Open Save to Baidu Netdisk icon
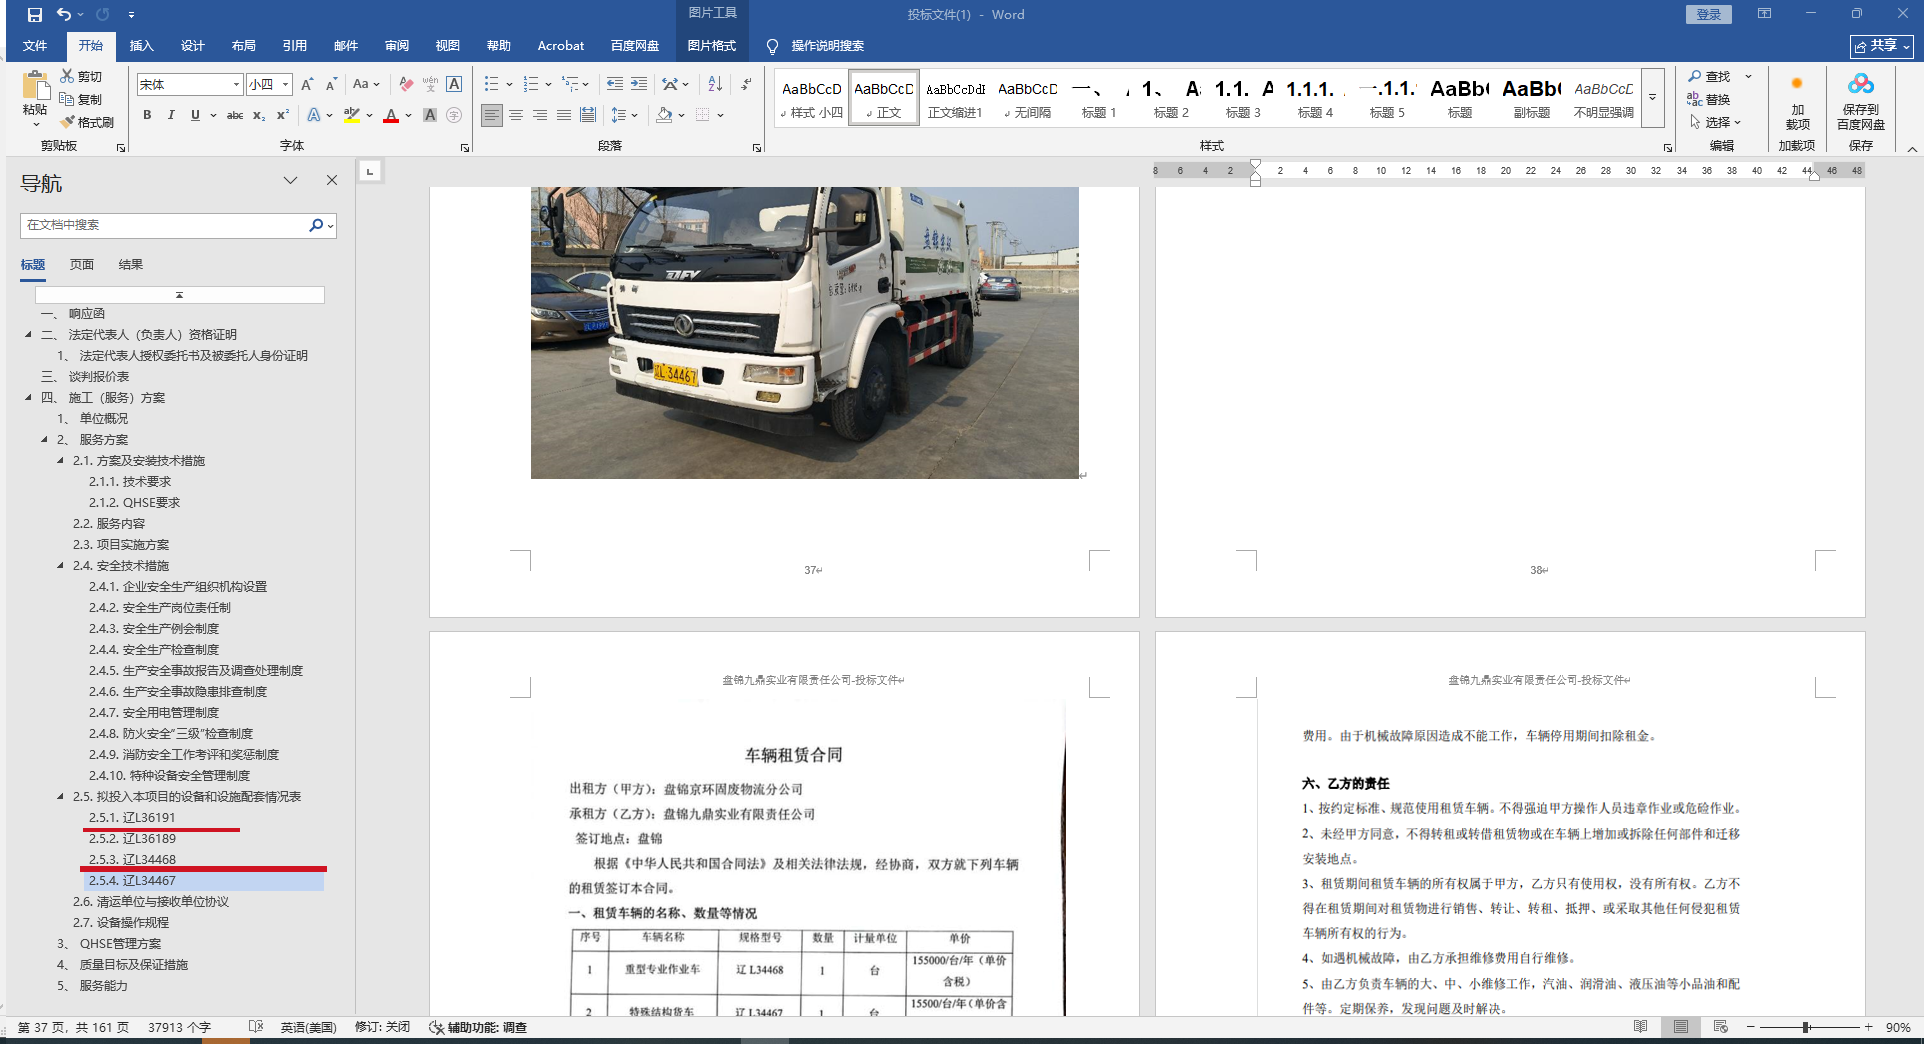Image resolution: width=1924 pixels, height=1044 pixels. point(1860,102)
